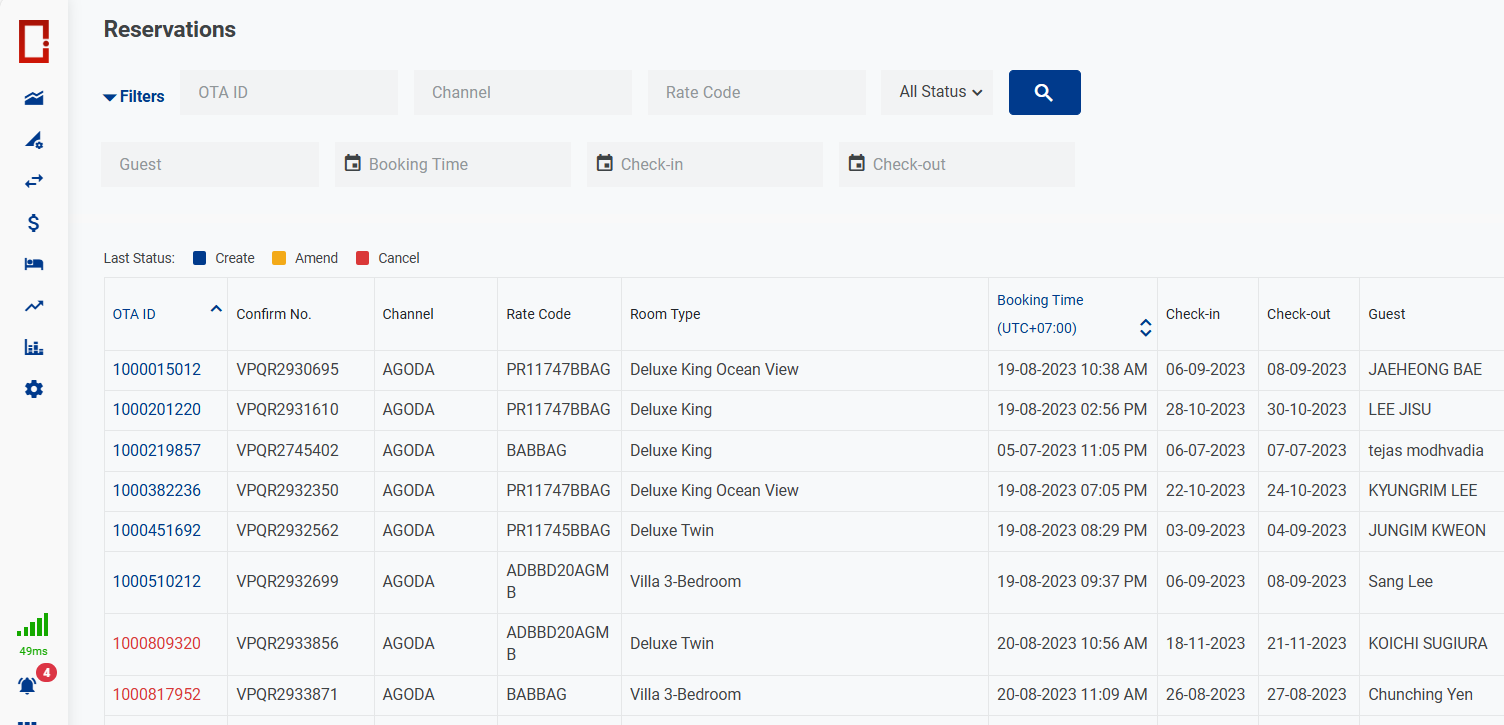Viewport: 1504px width, 725px height.
Task: Open the Check-out date picker field
Action: (x=956, y=165)
